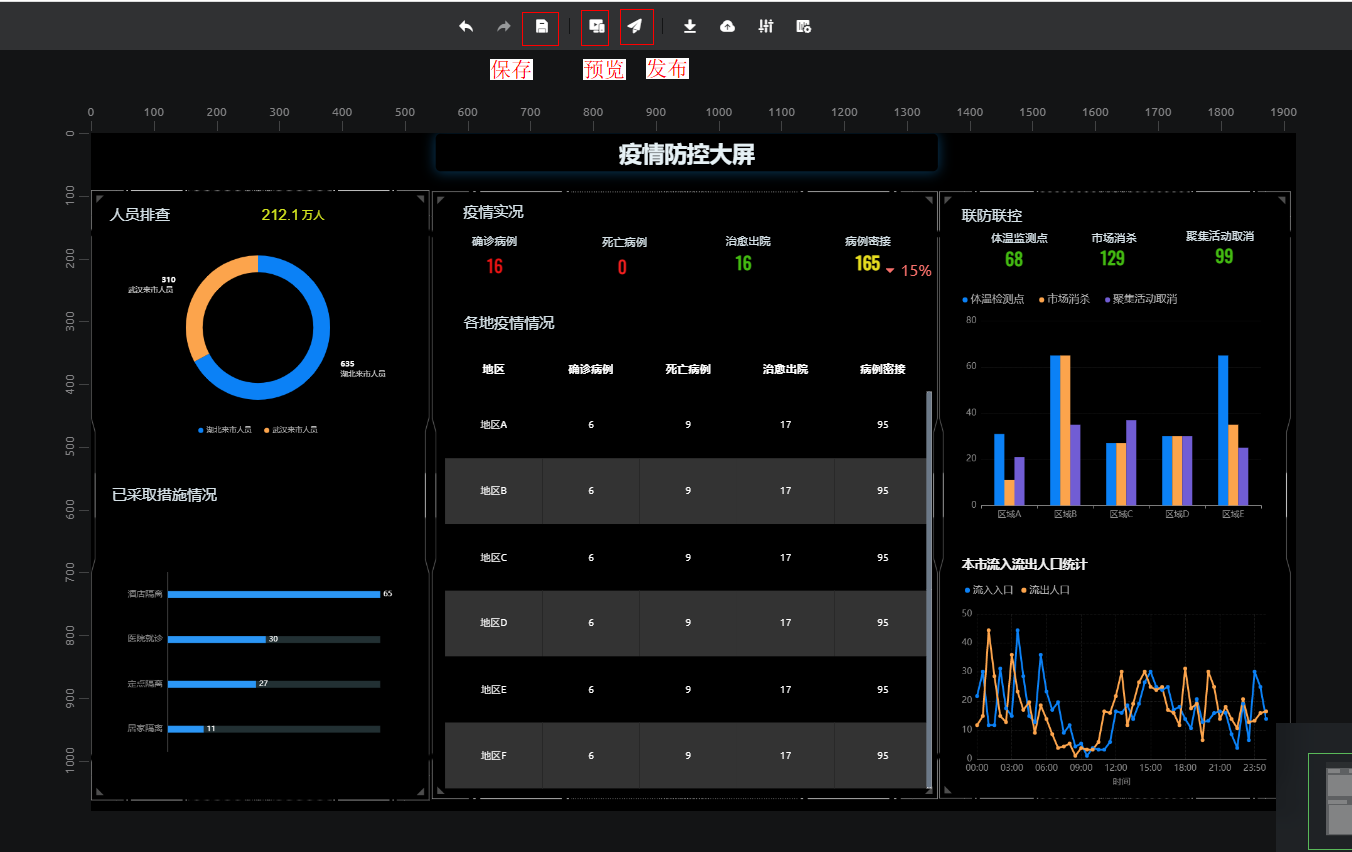Viewport: 1352px width, 852px height.
Task: Click the green 16 recovered figure
Action: click(743, 264)
